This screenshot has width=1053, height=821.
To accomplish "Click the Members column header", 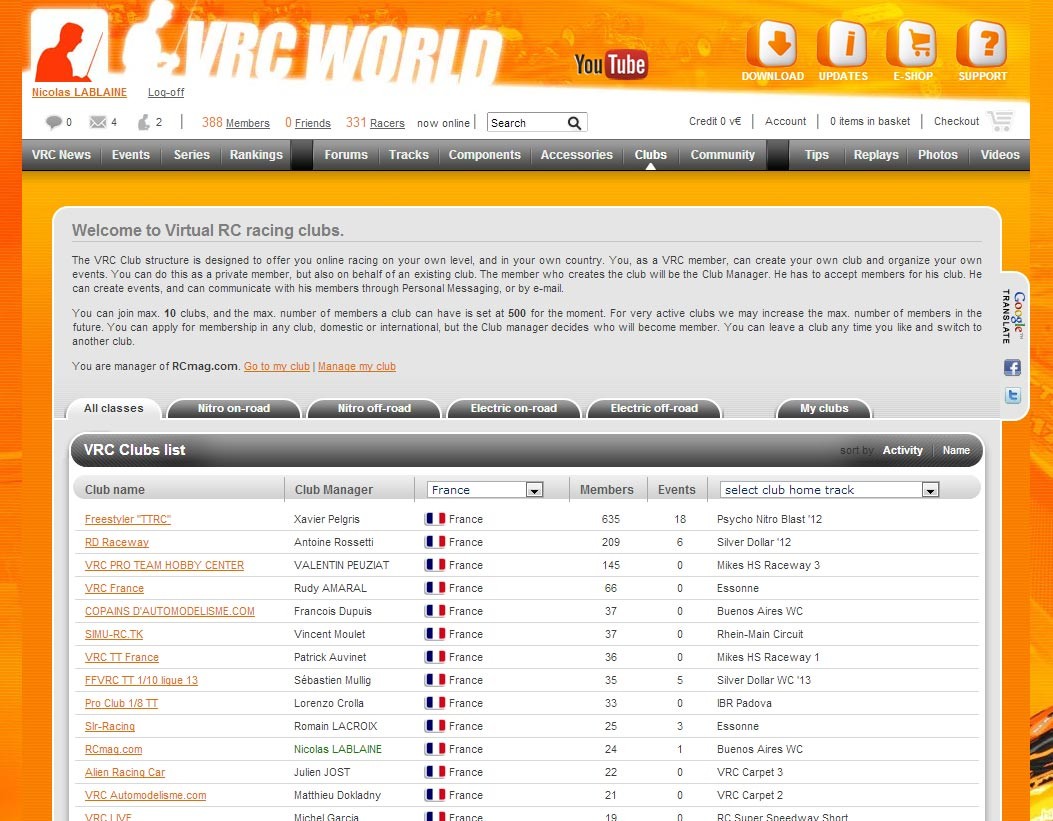I will point(606,490).
